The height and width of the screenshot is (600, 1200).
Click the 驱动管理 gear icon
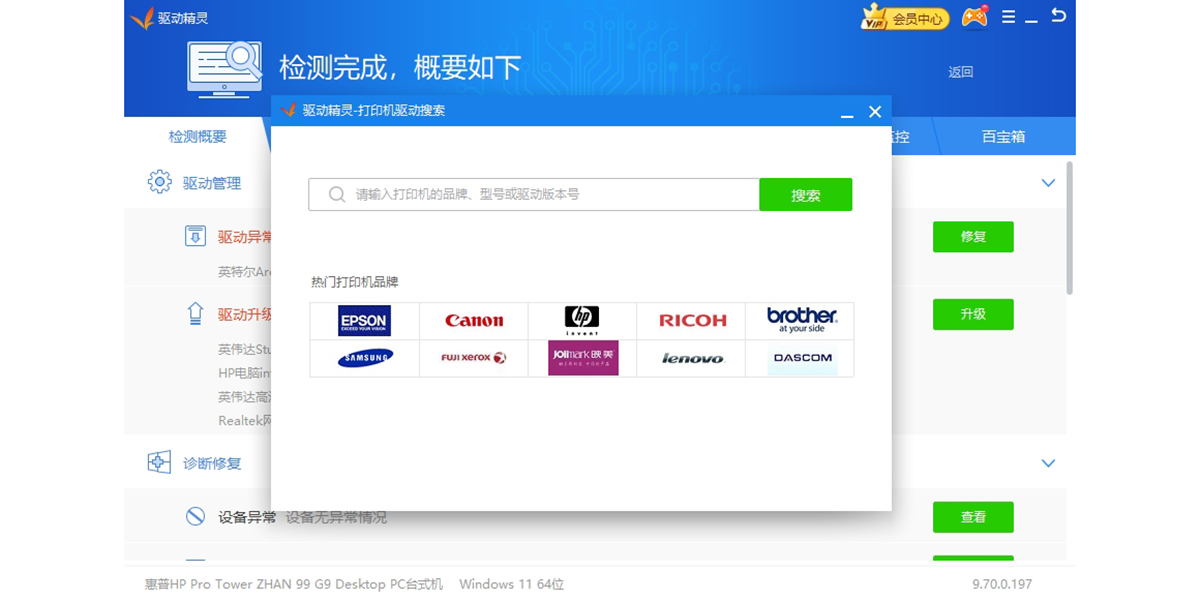tap(159, 182)
